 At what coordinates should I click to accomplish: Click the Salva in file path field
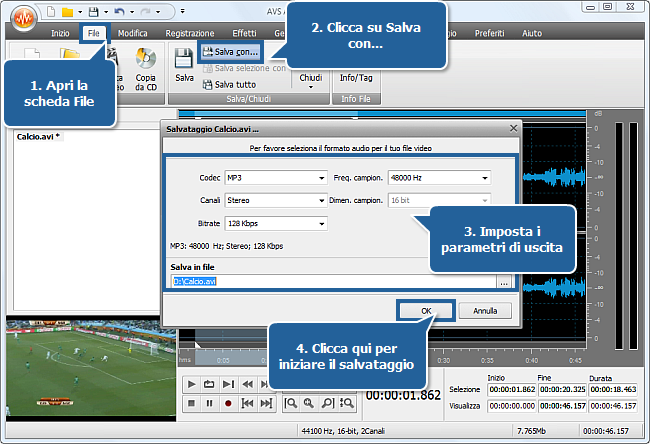[x=334, y=281]
